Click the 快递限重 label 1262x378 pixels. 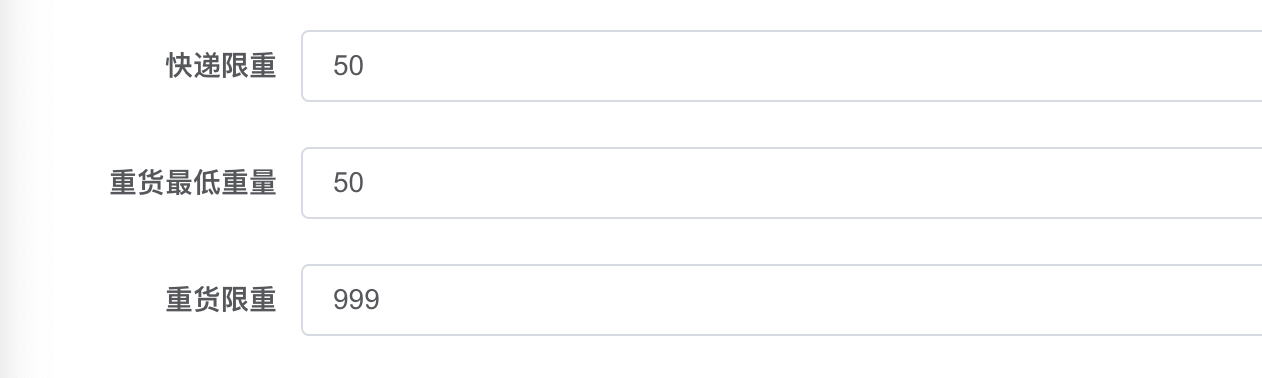[221, 66]
